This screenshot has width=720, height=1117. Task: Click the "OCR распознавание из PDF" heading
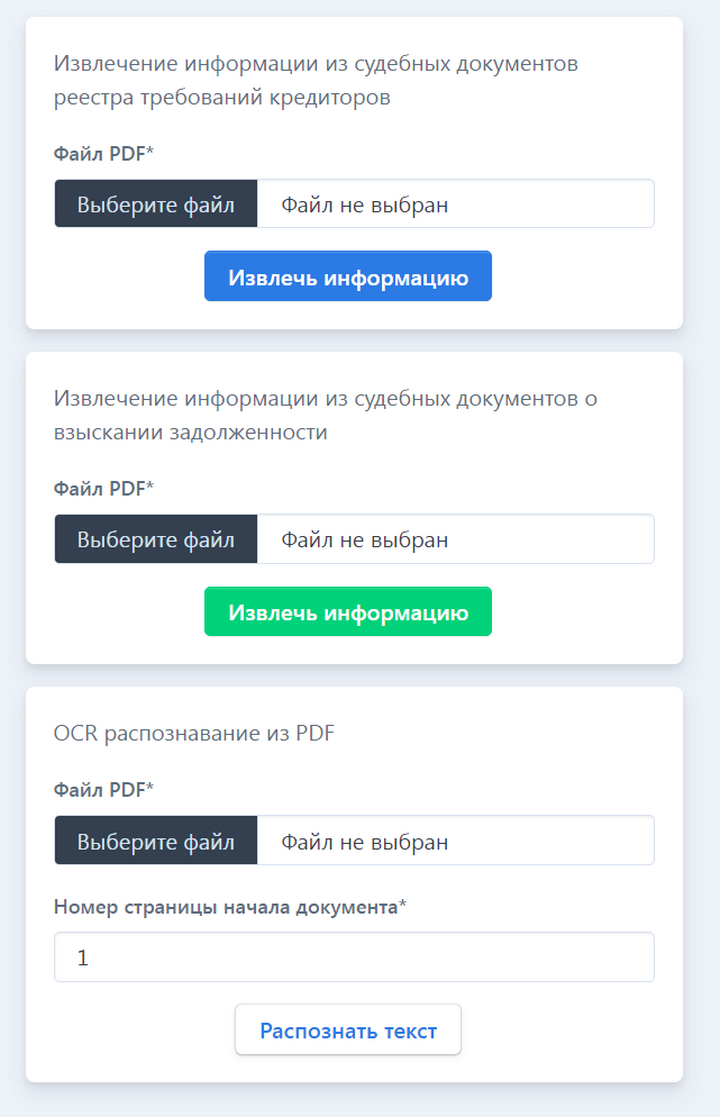[194, 733]
